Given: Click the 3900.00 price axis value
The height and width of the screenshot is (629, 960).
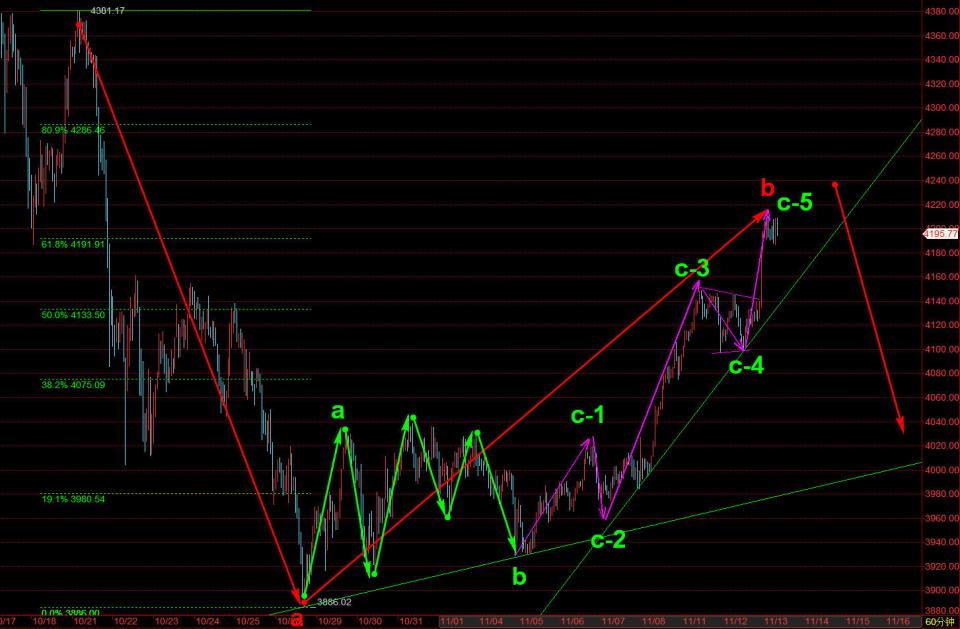Looking at the screenshot, I should pyautogui.click(x=942, y=591).
